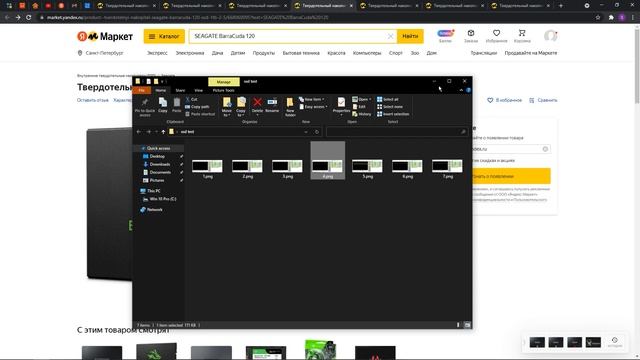
Task: Click Copy path in the ribbon
Action: [x=197, y=107]
